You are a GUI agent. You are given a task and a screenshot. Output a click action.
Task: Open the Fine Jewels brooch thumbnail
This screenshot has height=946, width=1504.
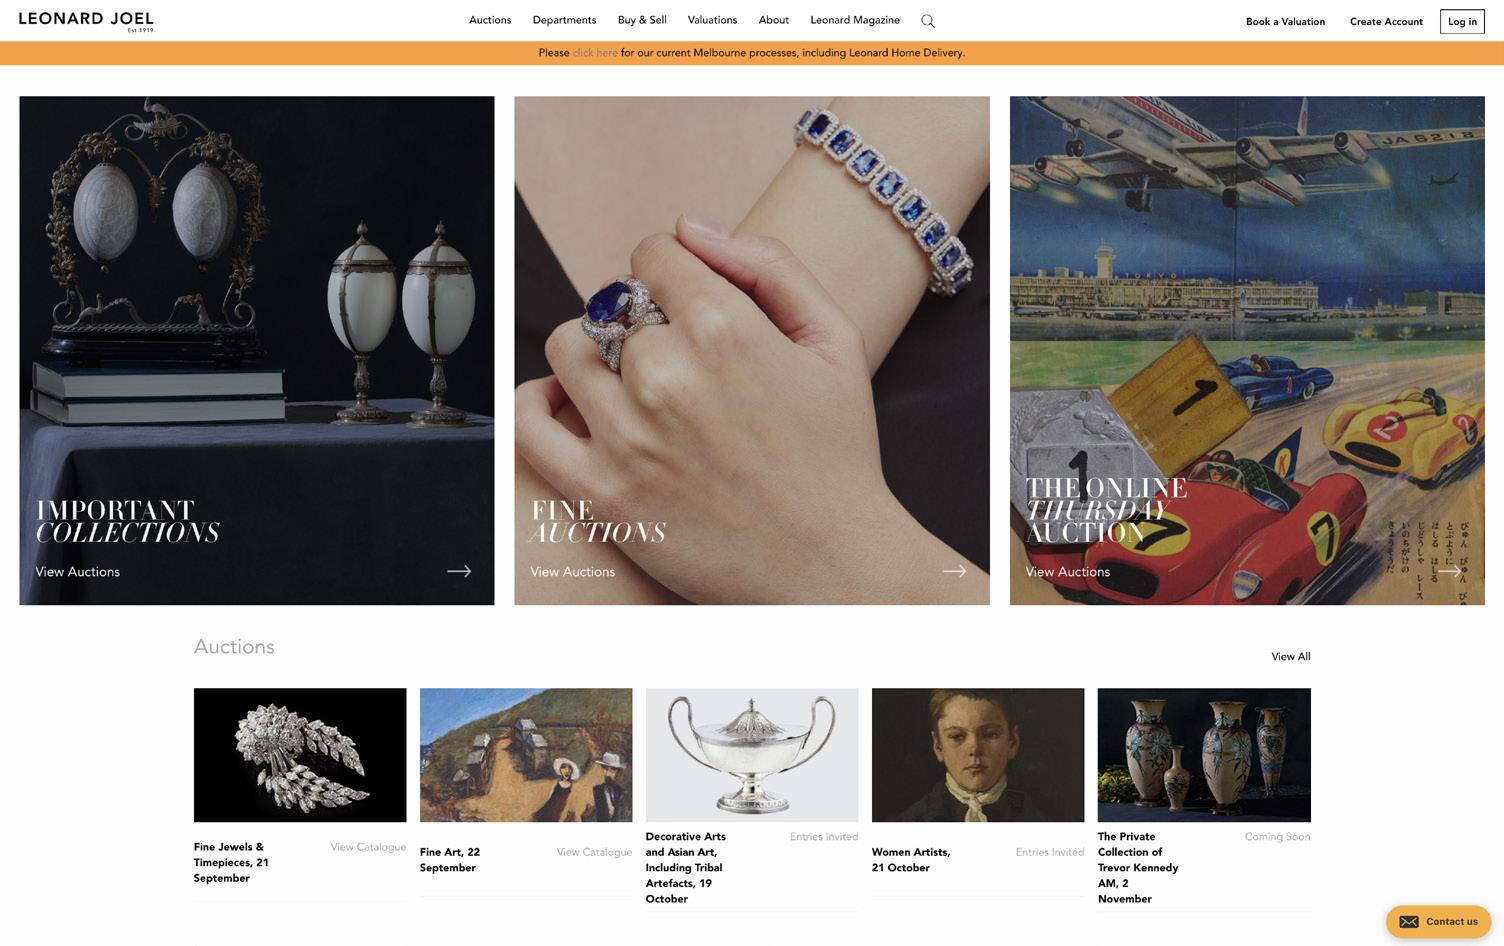[300, 755]
